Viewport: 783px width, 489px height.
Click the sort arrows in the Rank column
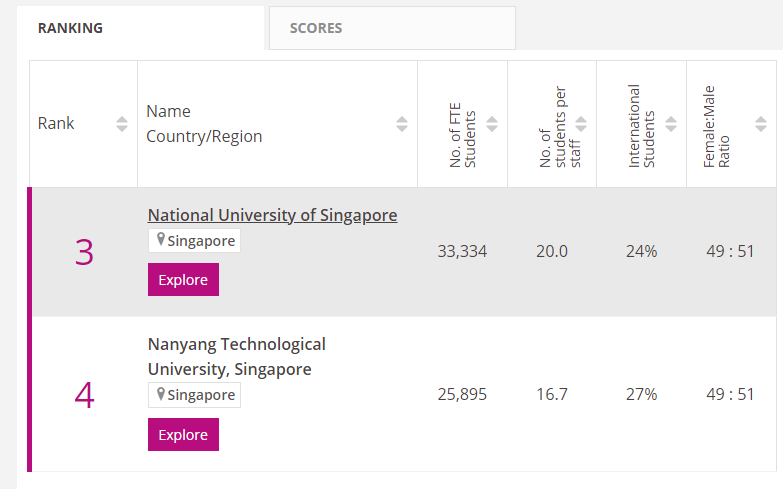click(122, 124)
